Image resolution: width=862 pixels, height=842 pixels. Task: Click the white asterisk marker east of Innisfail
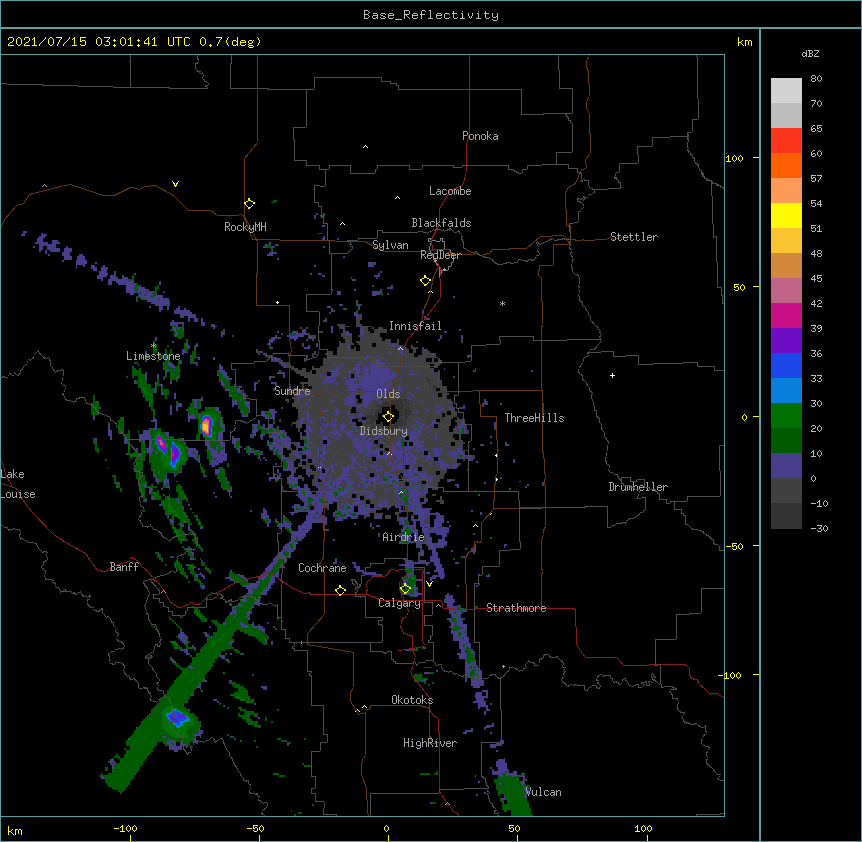(x=502, y=304)
